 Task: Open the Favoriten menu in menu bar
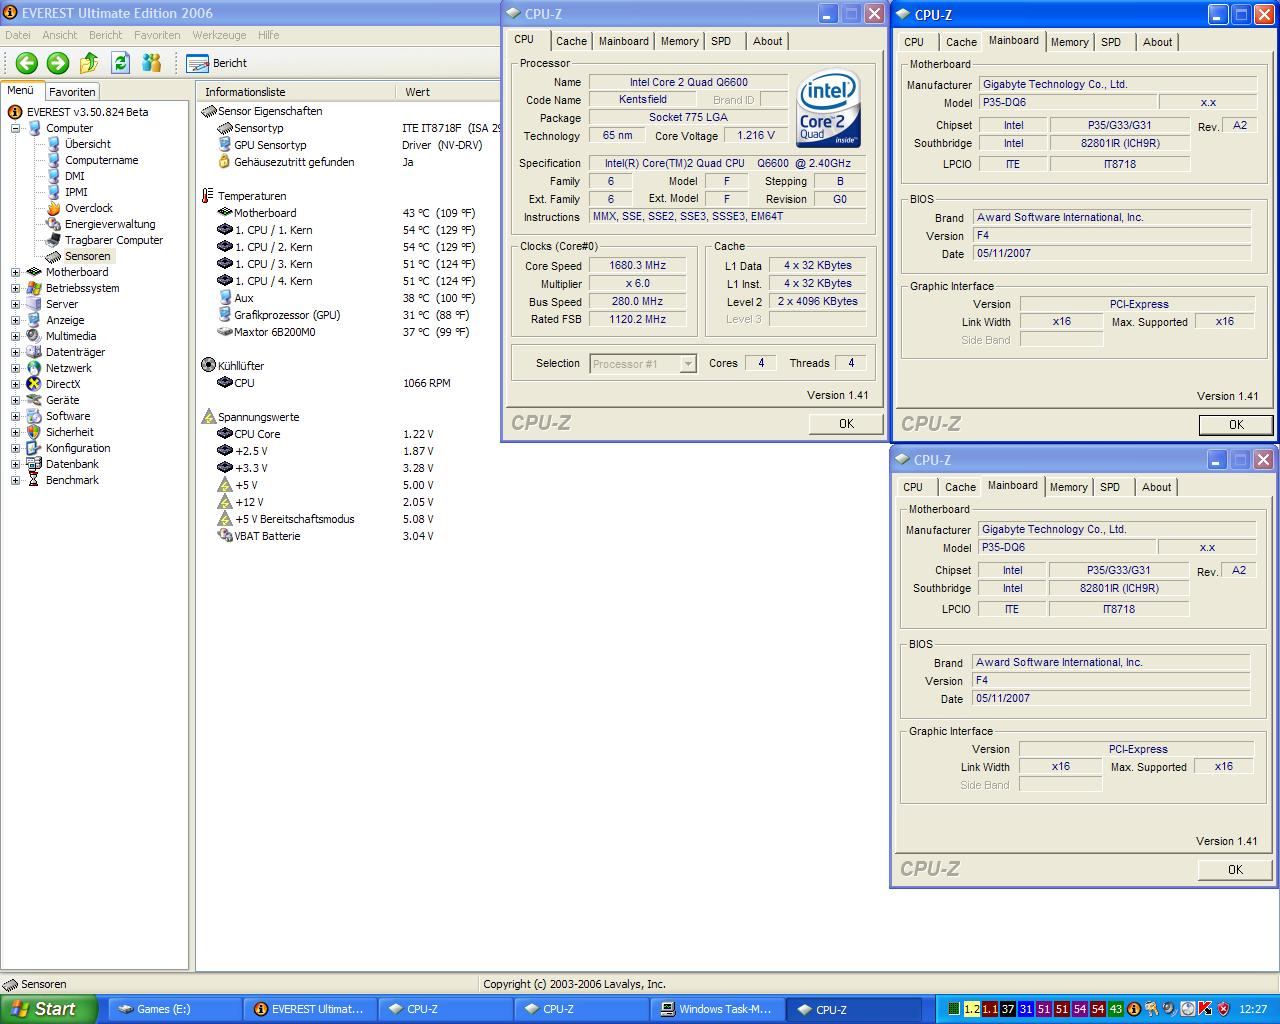tap(157, 35)
